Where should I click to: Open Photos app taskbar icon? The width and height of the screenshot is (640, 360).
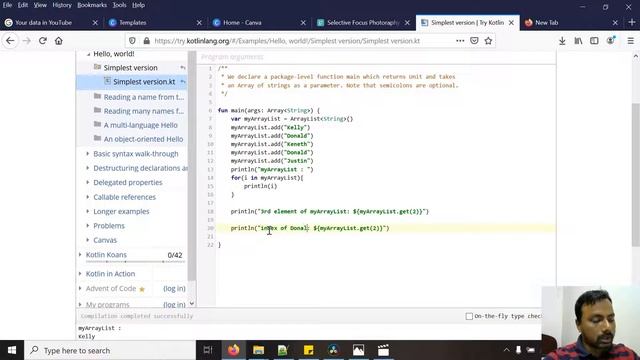click(358, 350)
